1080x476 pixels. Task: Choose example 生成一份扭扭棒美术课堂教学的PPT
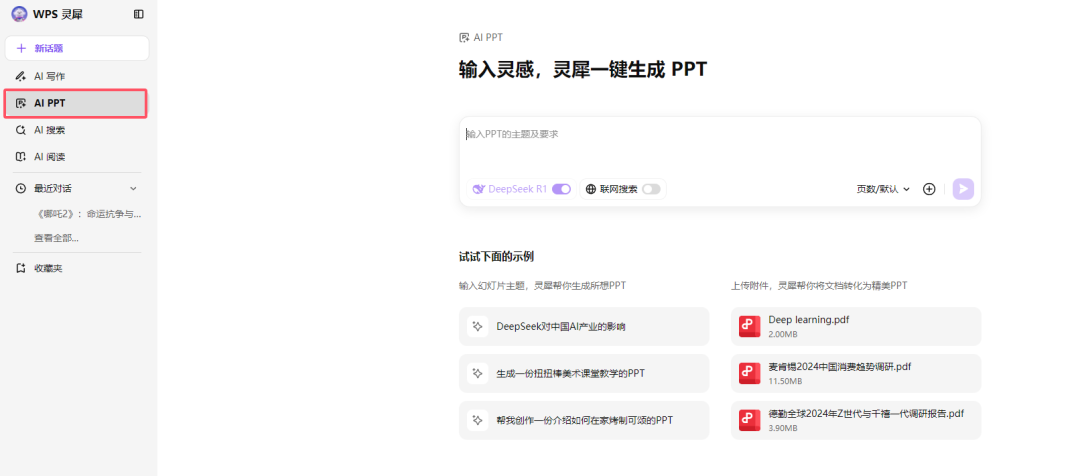click(584, 373)
